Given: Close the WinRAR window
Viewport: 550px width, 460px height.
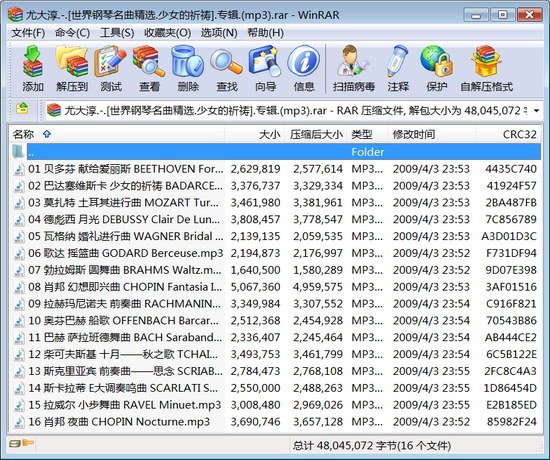Looking at the screenshot, I should click(x=529, y=15).
